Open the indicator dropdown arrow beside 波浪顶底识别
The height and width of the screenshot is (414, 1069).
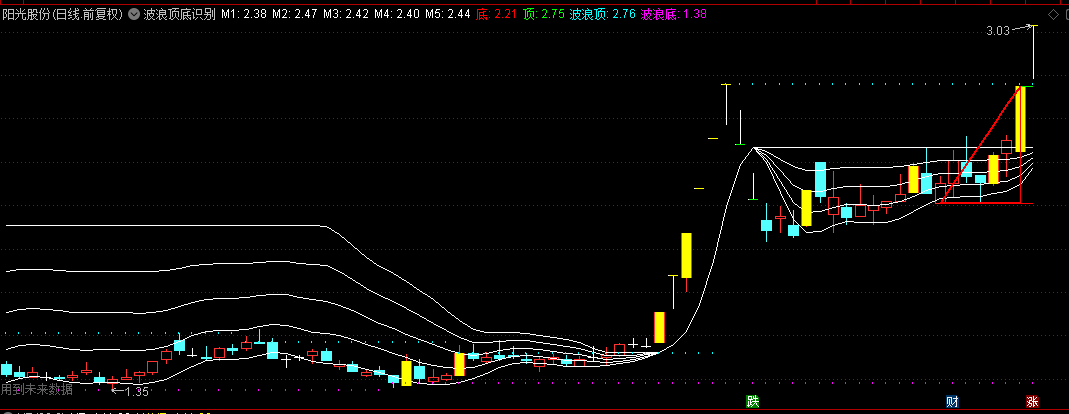[x=132, y=14]
